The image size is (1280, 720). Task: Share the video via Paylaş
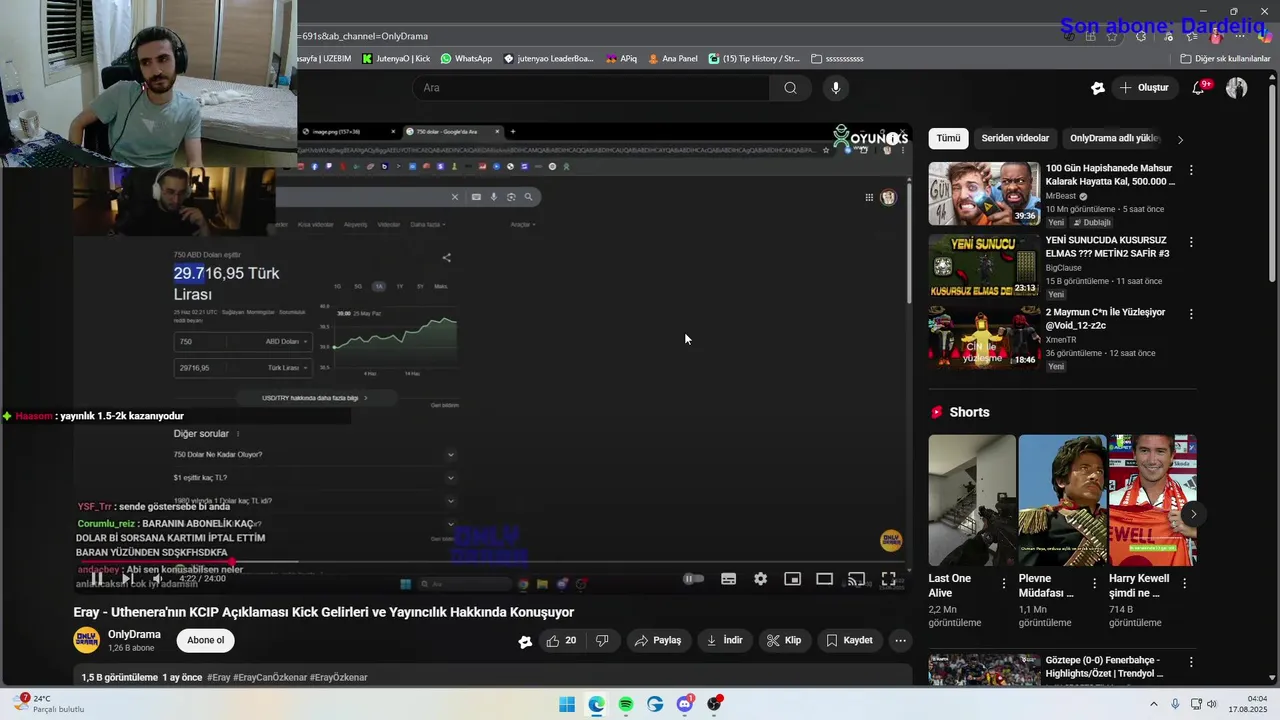click(x=659, y=640)
